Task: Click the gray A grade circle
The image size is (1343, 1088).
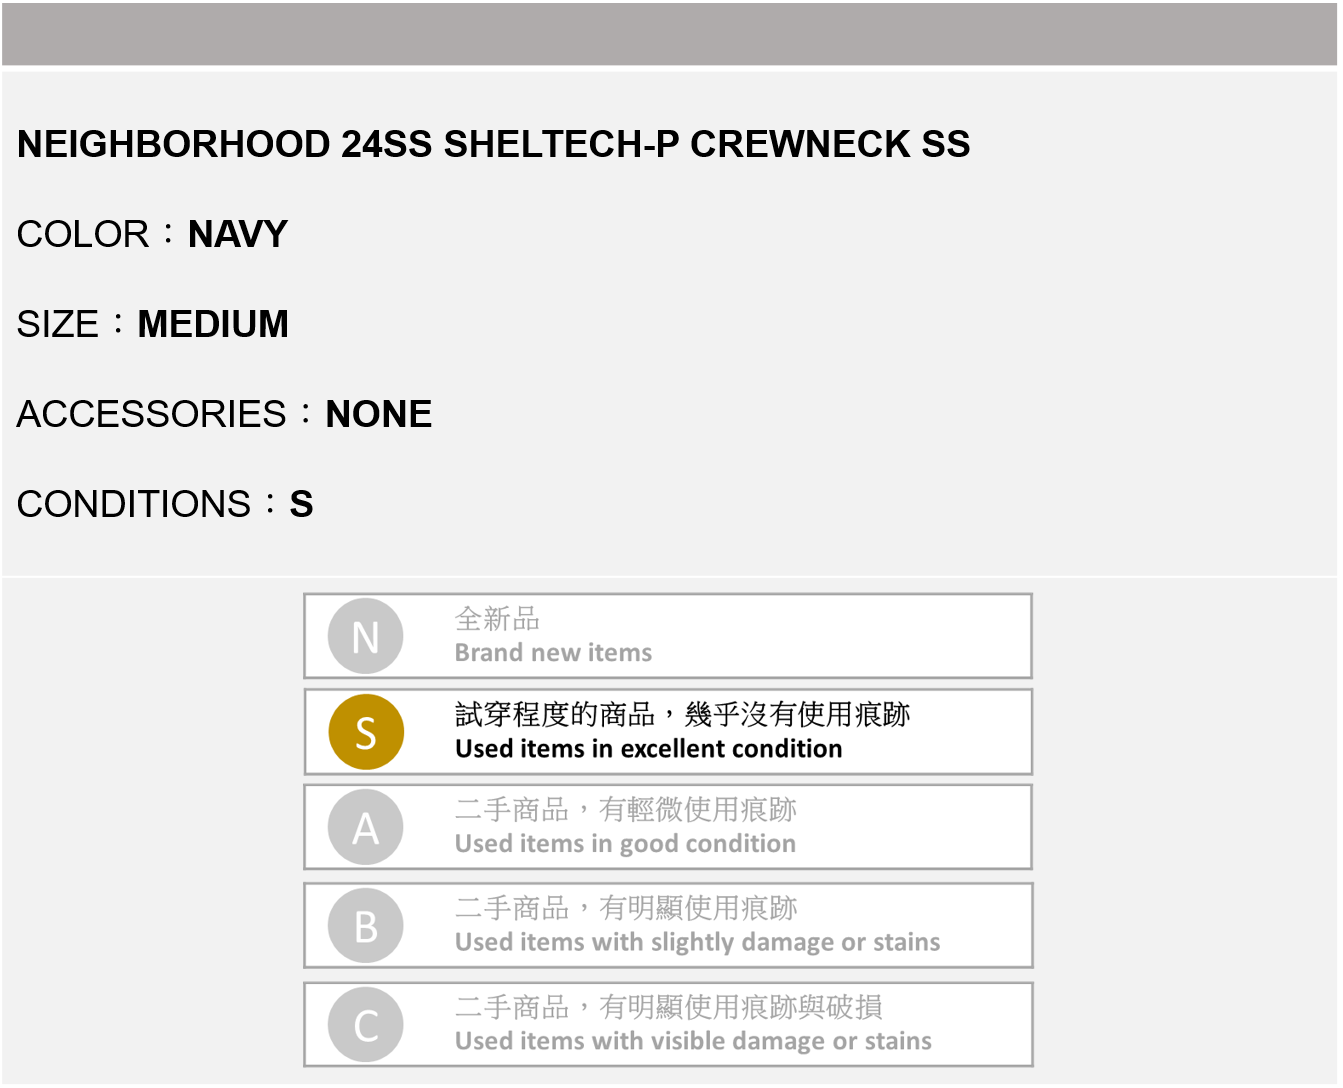Action: click(x=366, y=828)
